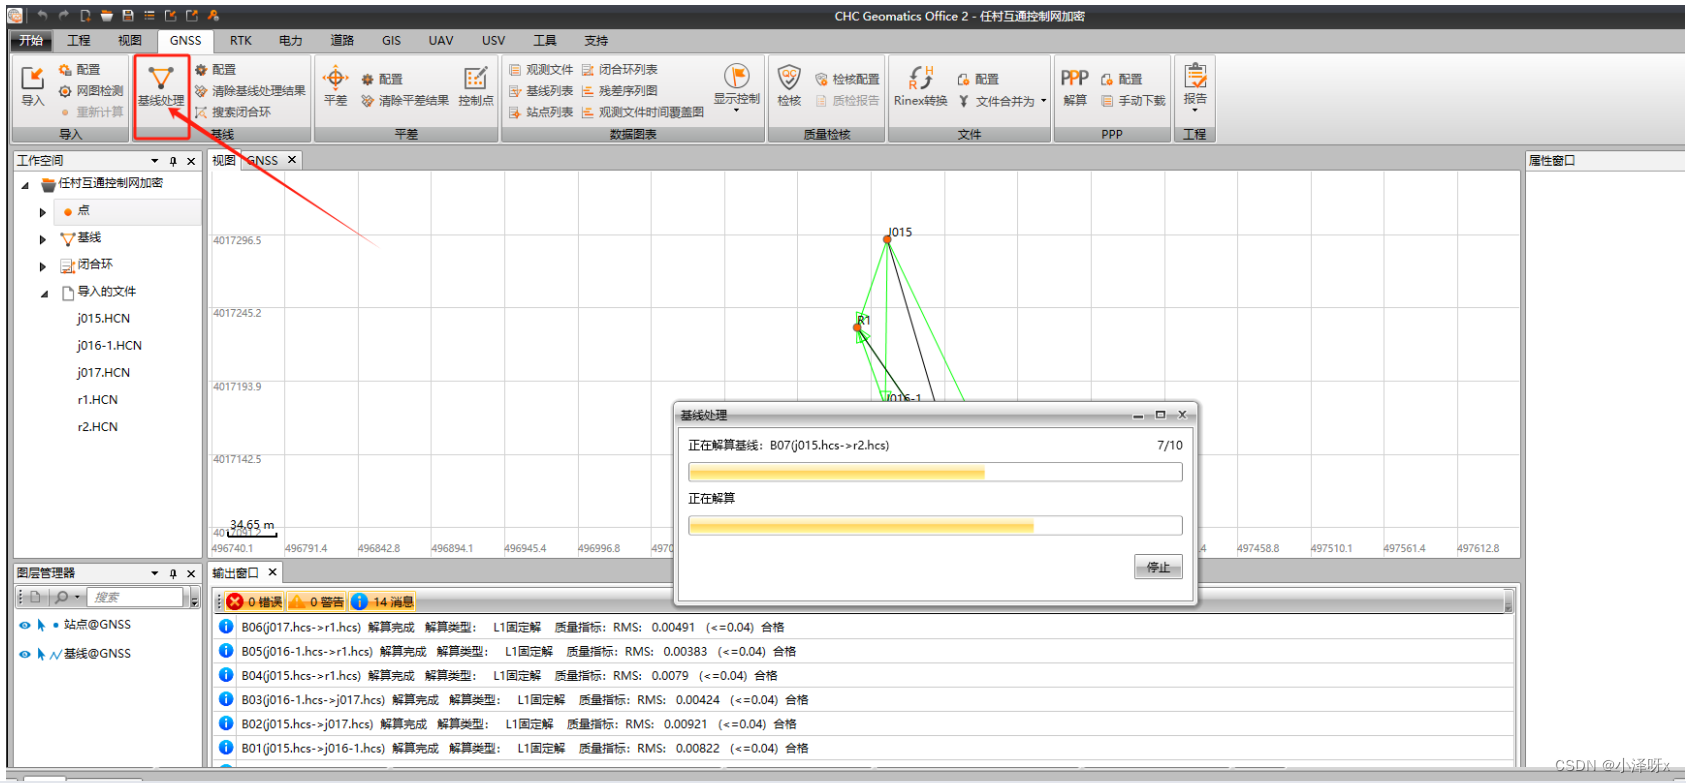Toggle selectable arrow for 基线@GNSS layer

click(41, 654)
